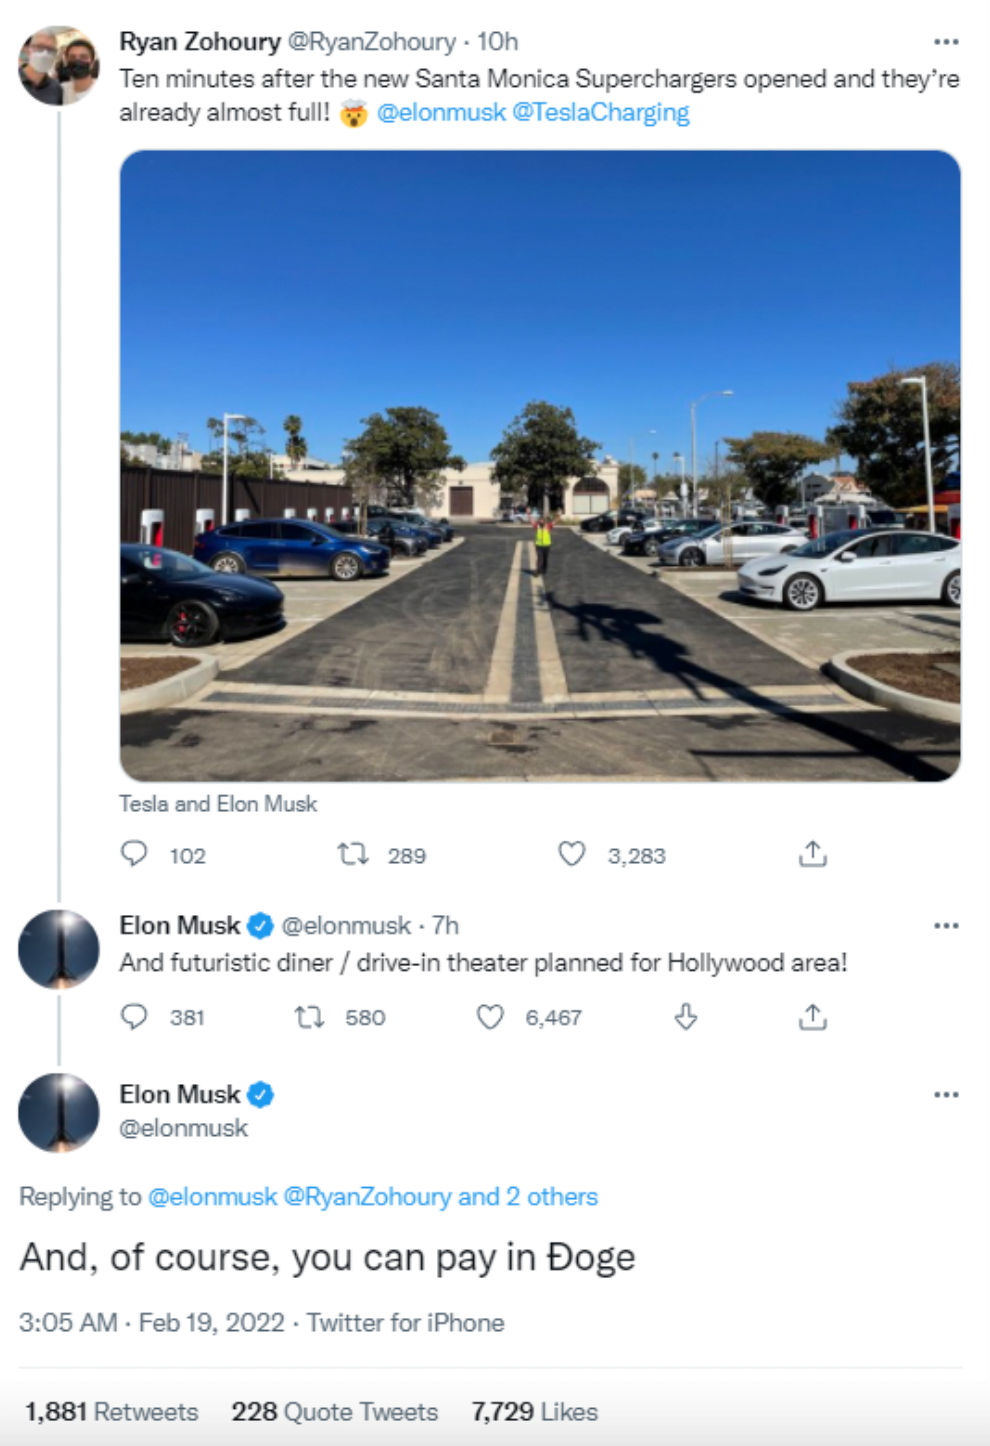Image resolution: width=990 pixels, height=1446 pixels.
Task: Share the futuristic diner tweet
Action: coord(813,1017)
